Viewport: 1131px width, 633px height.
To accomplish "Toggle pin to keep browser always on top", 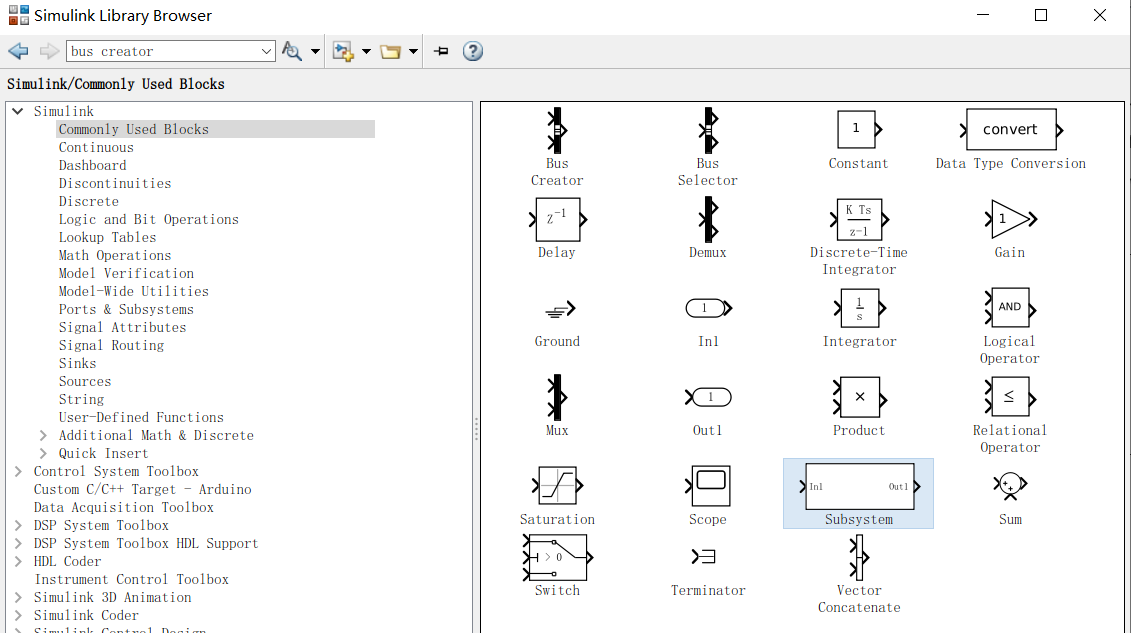I will (x=440, y=50).
